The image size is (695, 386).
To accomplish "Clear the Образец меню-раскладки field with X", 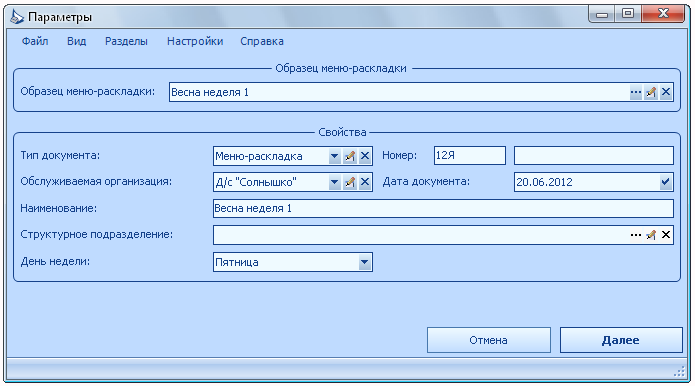I will point(666,92).
